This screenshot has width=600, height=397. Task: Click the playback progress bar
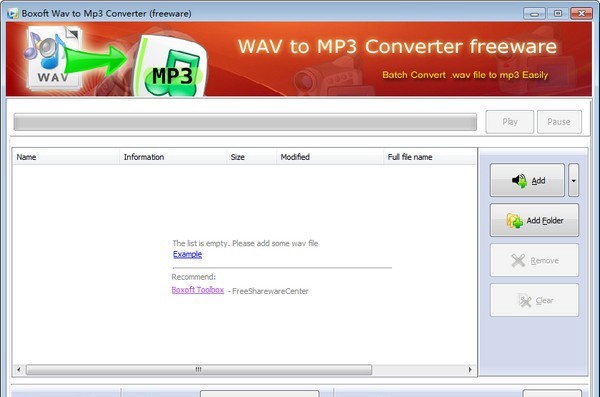click(x=245, y=122)
